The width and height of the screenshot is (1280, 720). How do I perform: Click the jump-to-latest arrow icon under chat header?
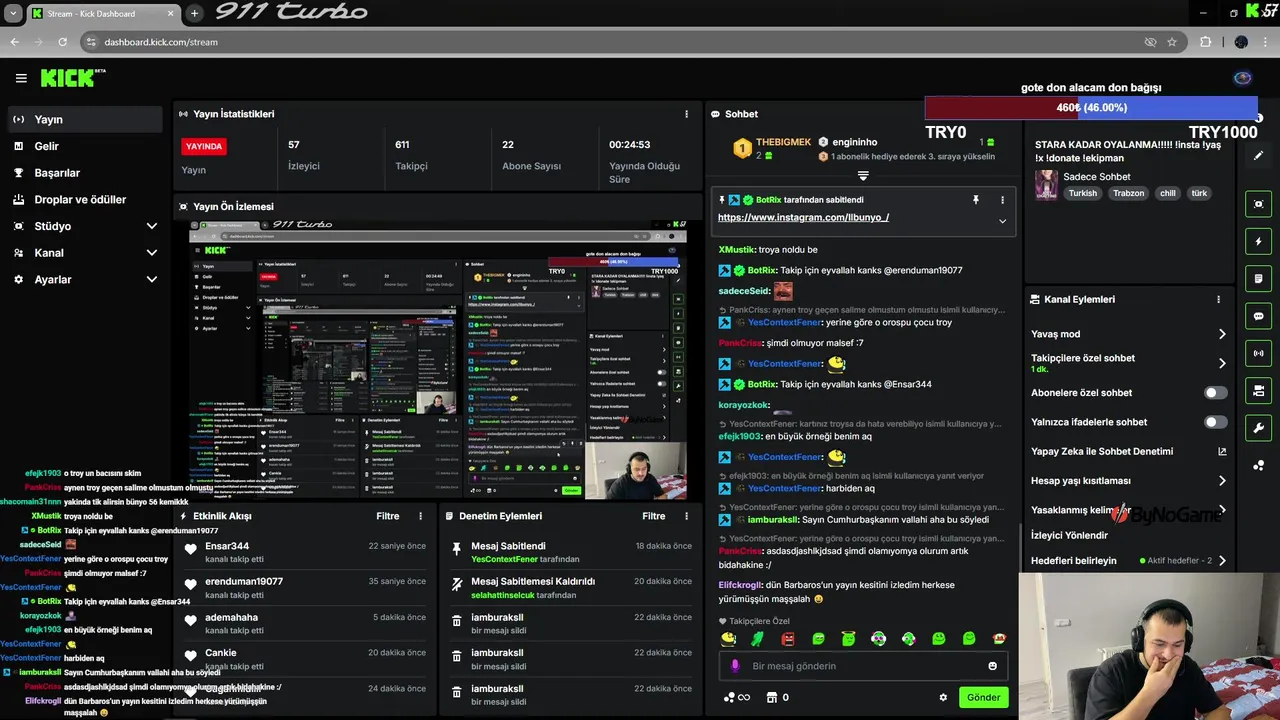[862, 175]
